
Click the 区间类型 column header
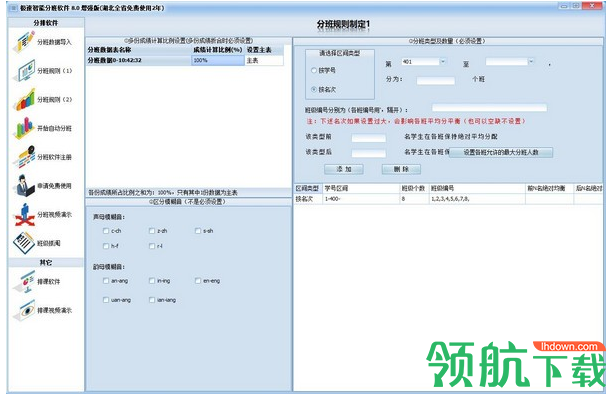coord(308,188)
